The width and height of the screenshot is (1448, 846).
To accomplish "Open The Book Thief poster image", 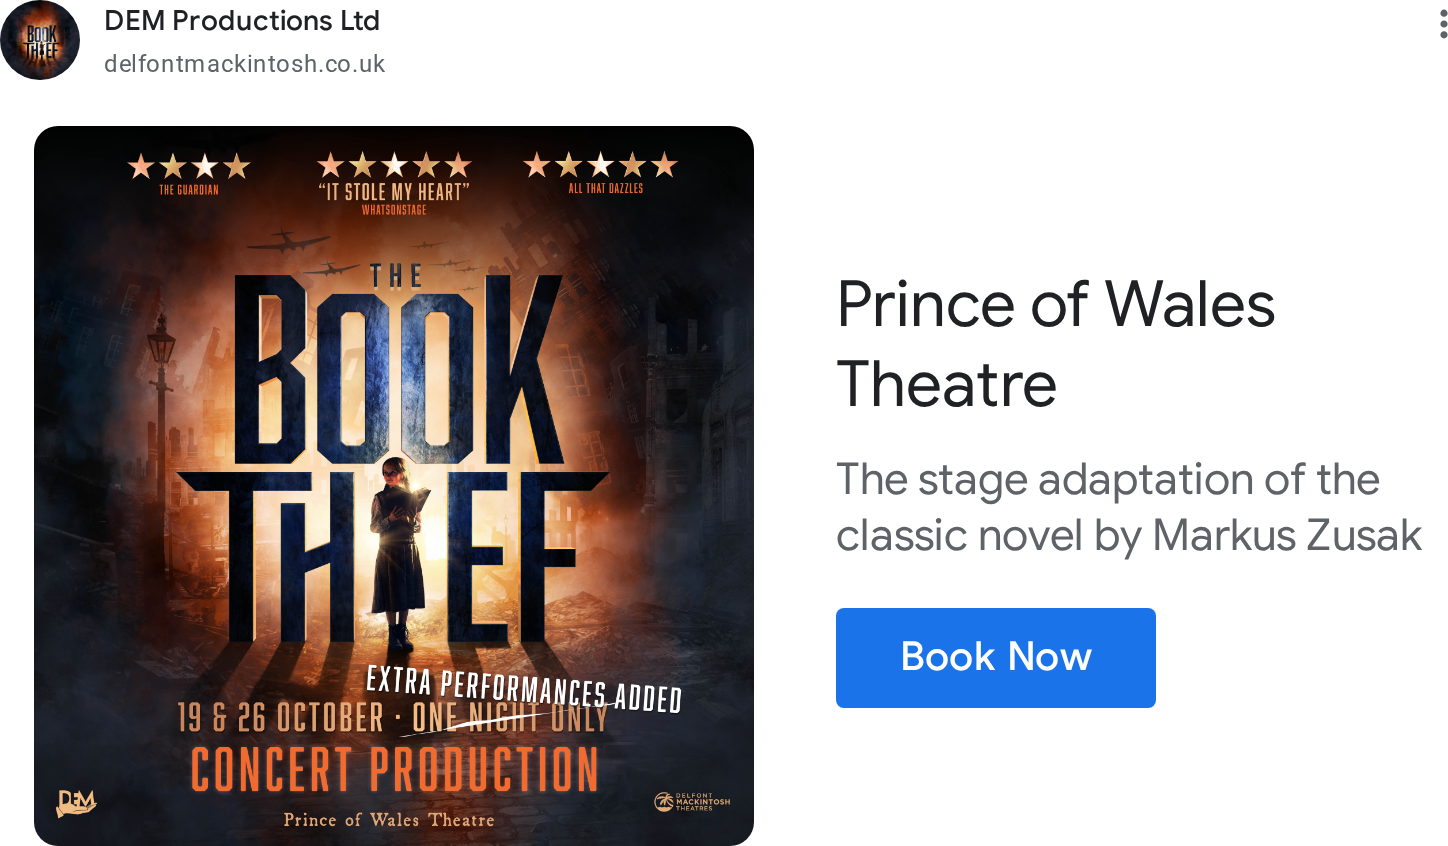I will pyautogui.click(x=394, y=486).
